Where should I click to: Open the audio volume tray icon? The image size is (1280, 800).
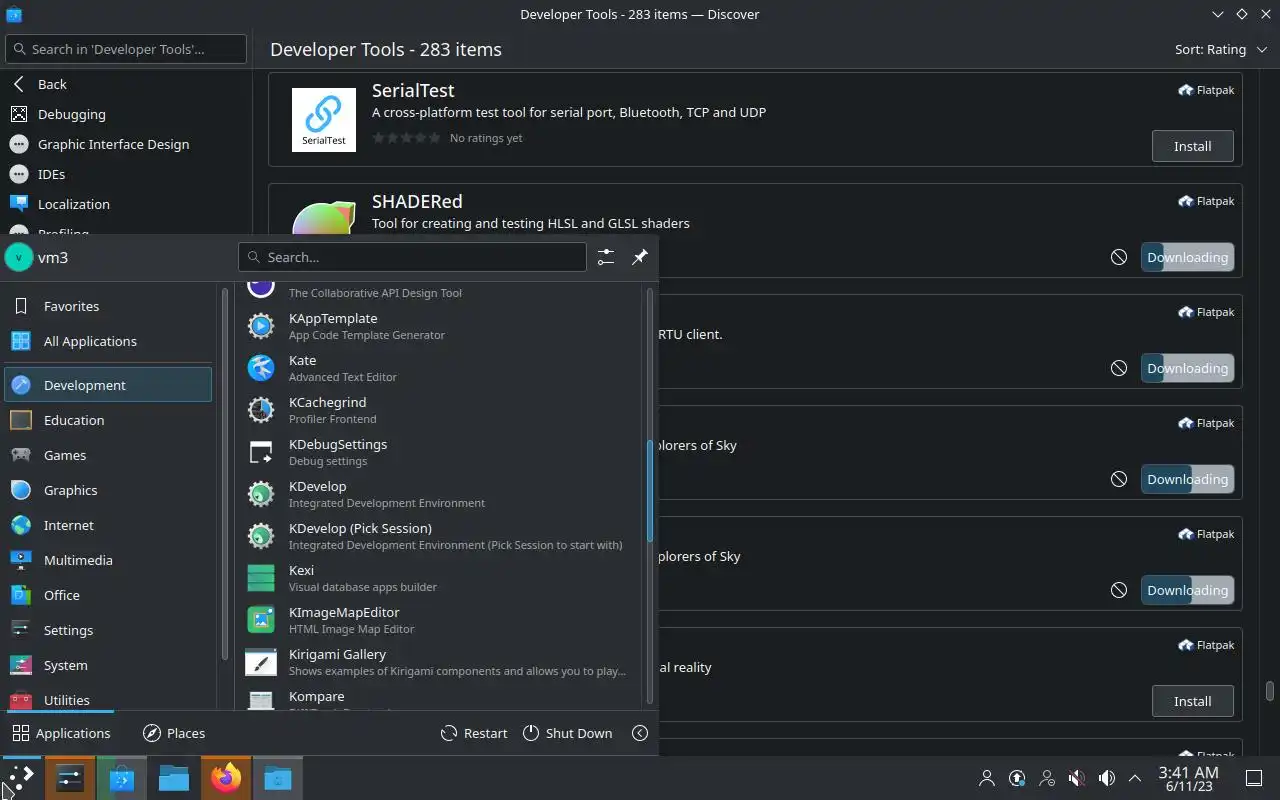coord(1107,778)
